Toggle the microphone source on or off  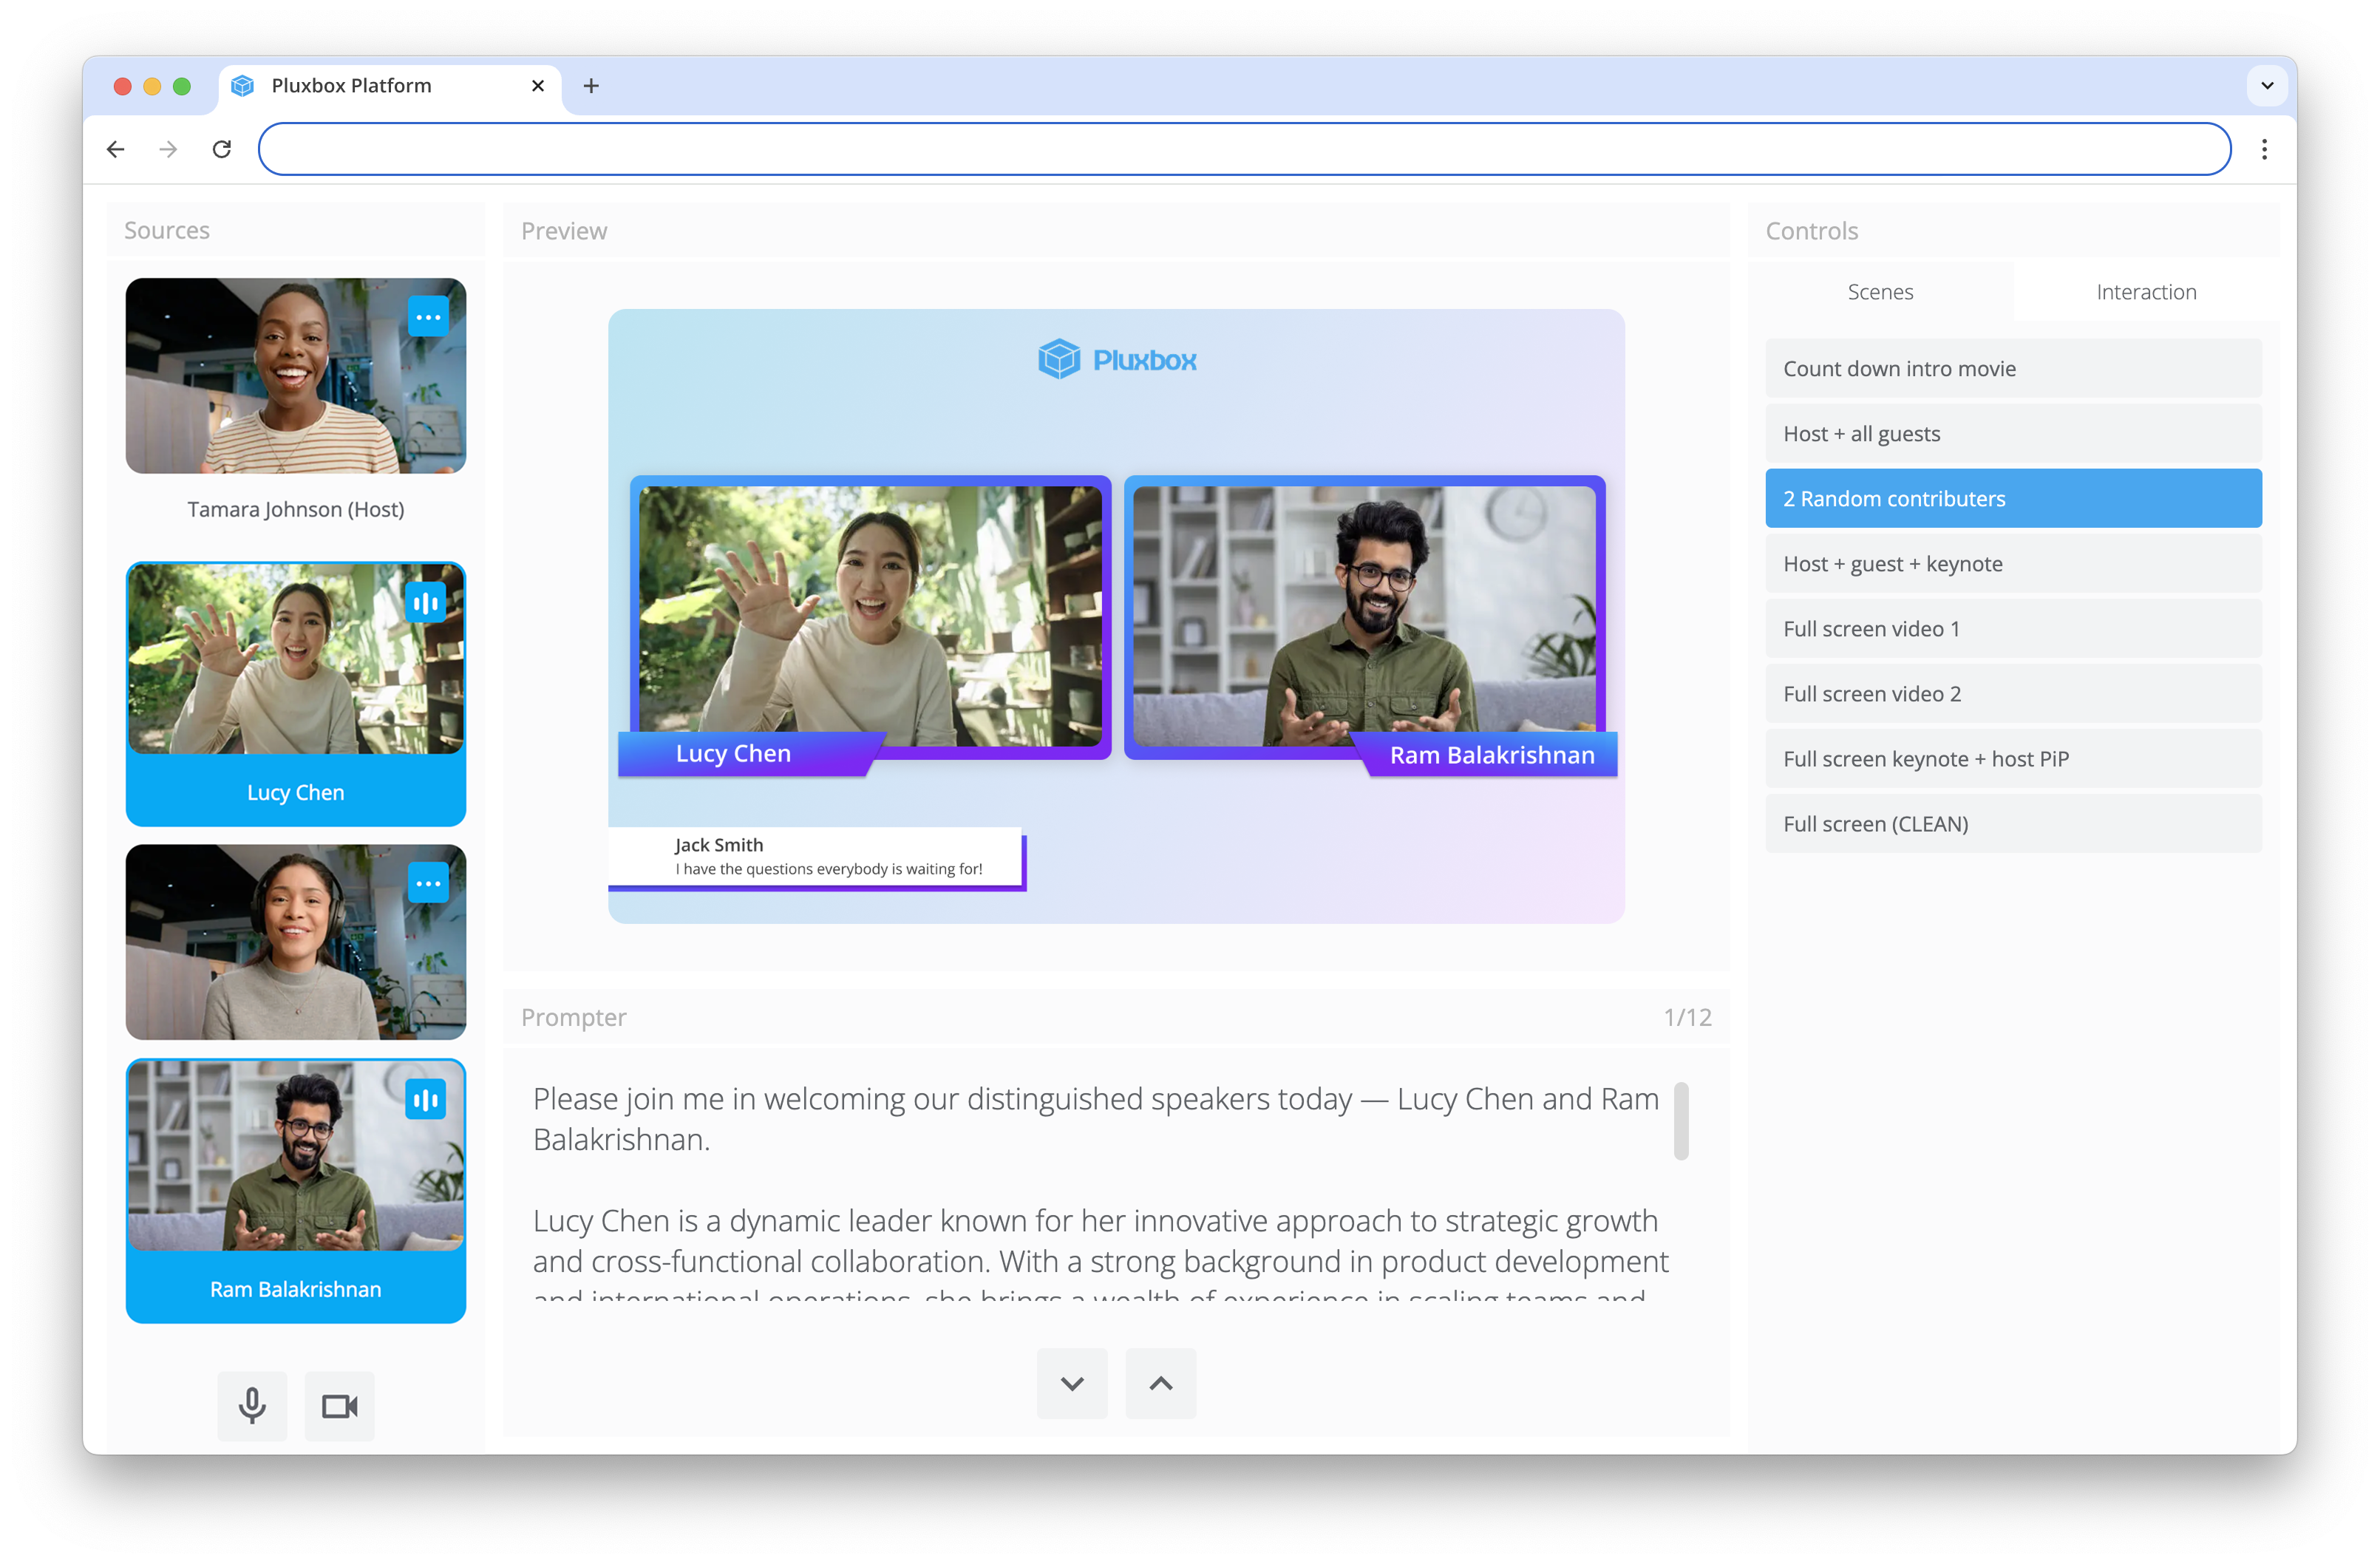[252, 1406]
